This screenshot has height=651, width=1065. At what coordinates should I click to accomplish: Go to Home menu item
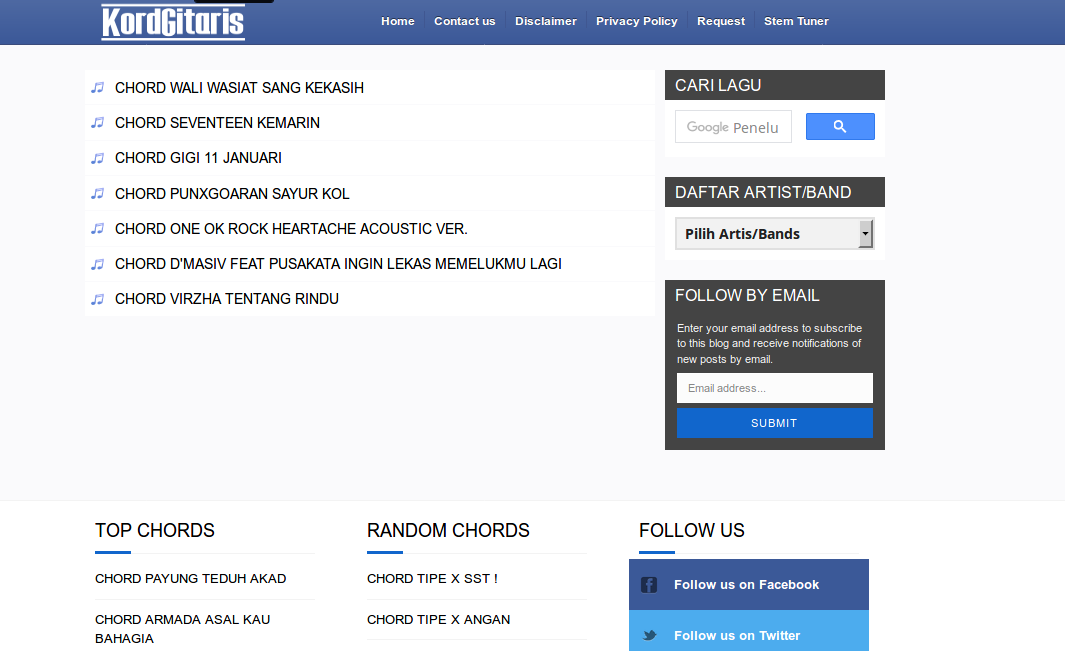pos(397,21)
